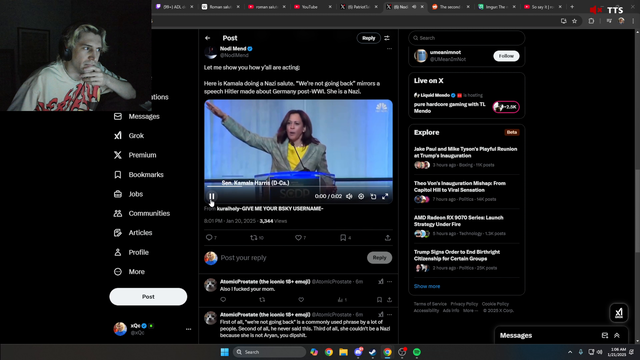640x360 pixels.
Task: Click the white Post button in sidebar
Action: 148,297
